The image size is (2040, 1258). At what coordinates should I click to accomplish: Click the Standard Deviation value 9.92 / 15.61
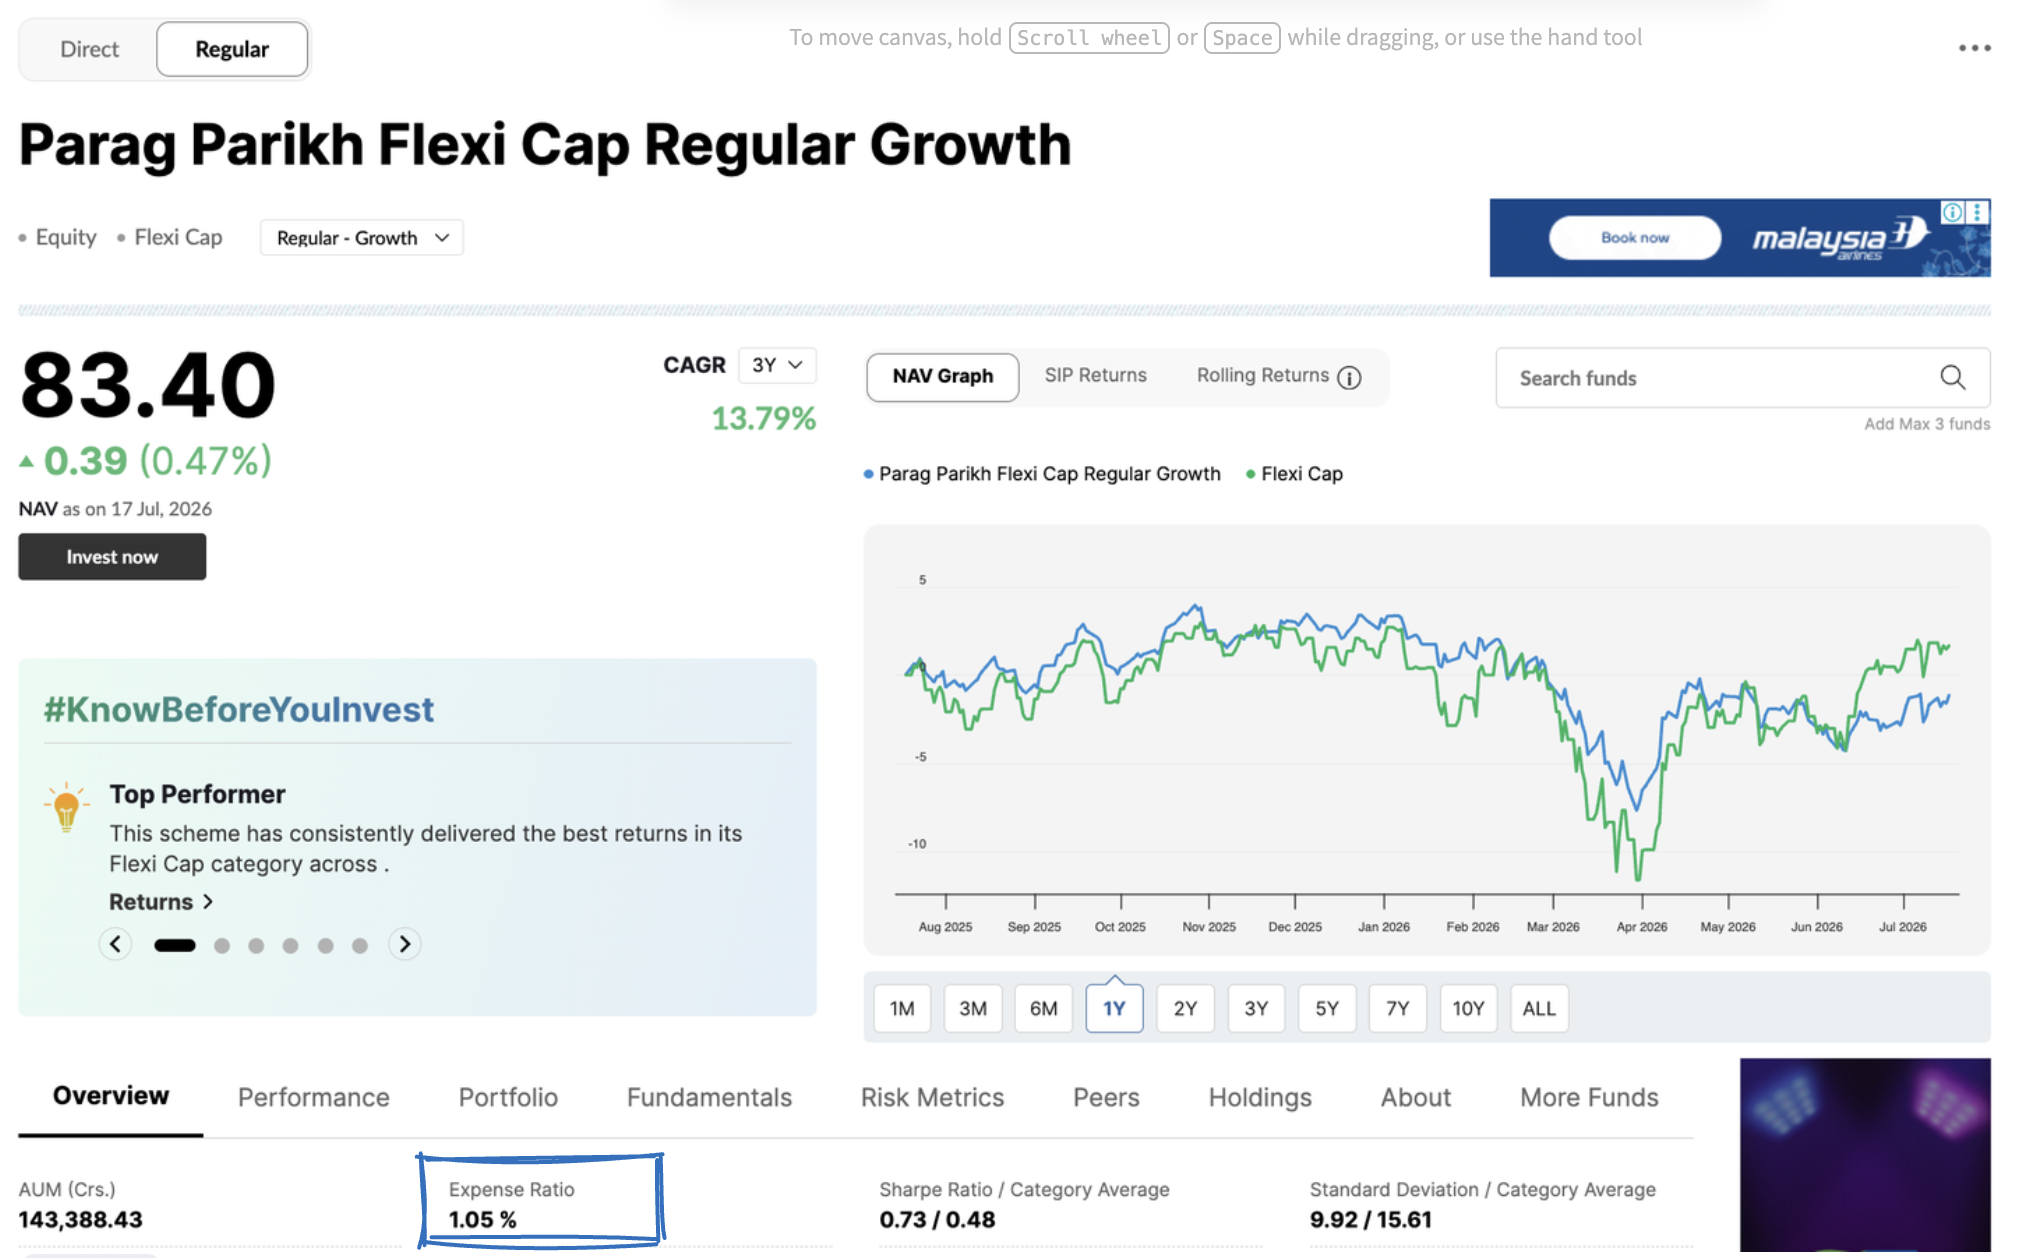(x=1370, y=1220)
